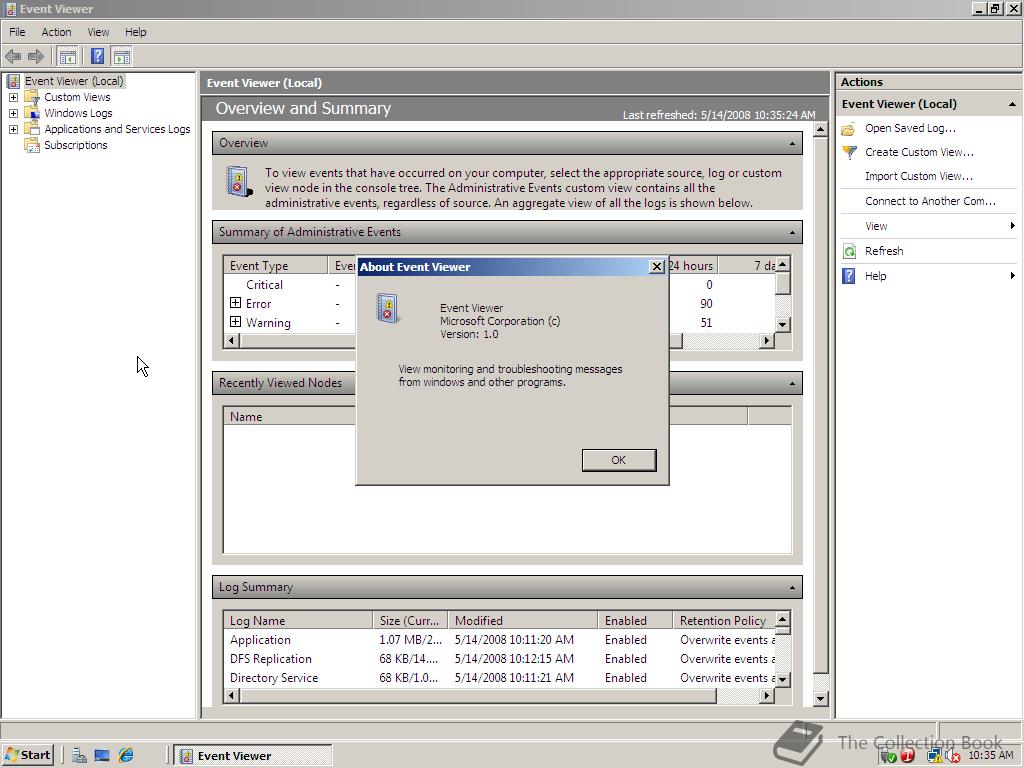Open the View menu
This screenshot has height=768, width=1024.
click(x=99, y=32)
